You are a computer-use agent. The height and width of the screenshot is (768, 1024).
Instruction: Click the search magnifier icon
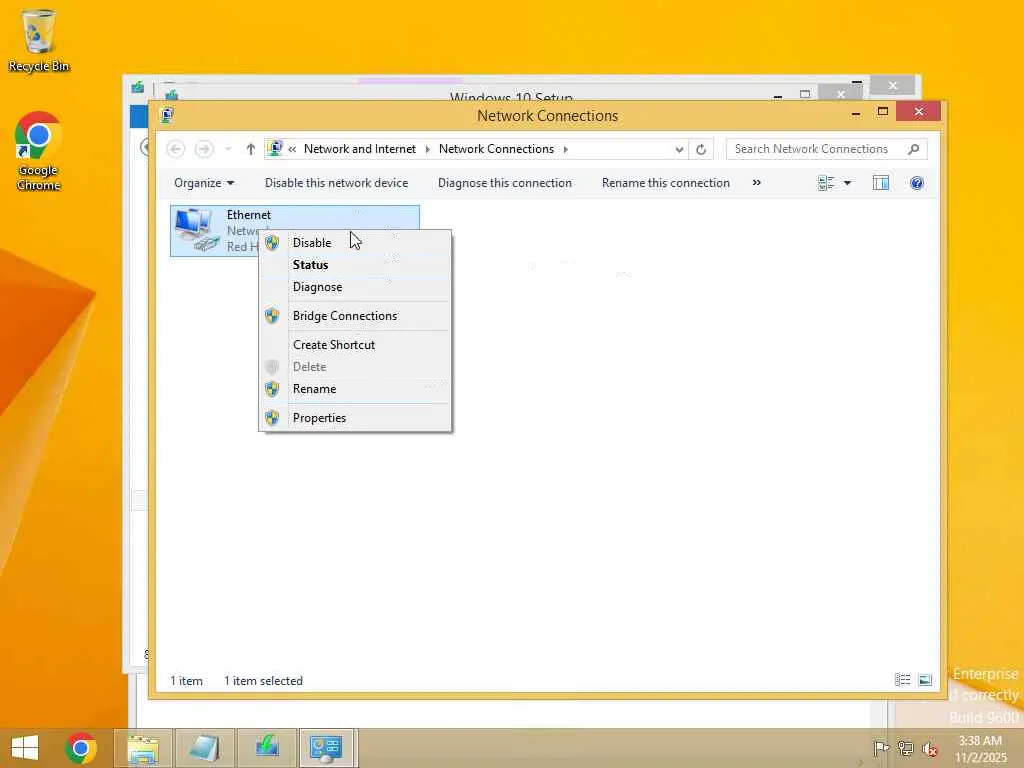coord(914,150)
